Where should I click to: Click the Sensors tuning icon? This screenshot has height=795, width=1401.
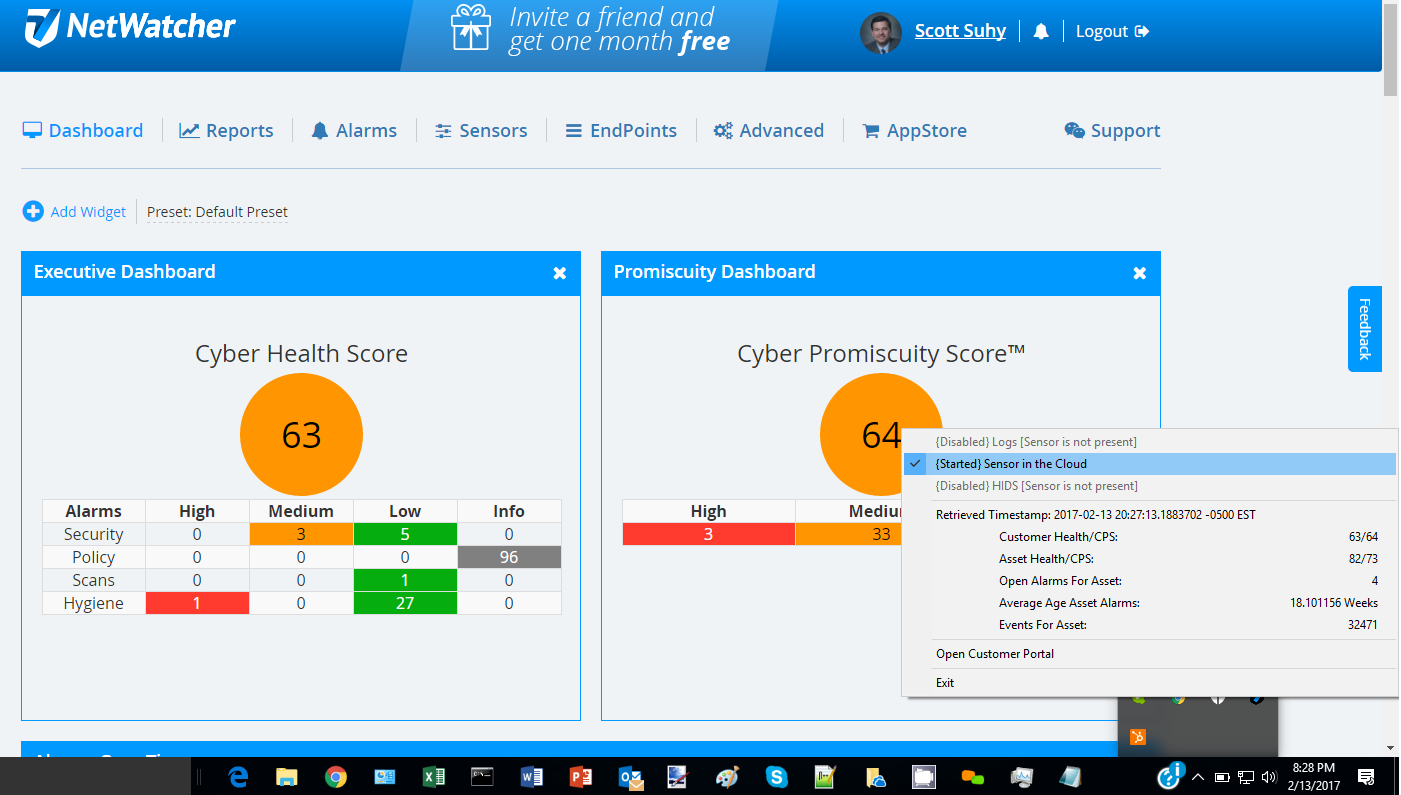point(442,130)
